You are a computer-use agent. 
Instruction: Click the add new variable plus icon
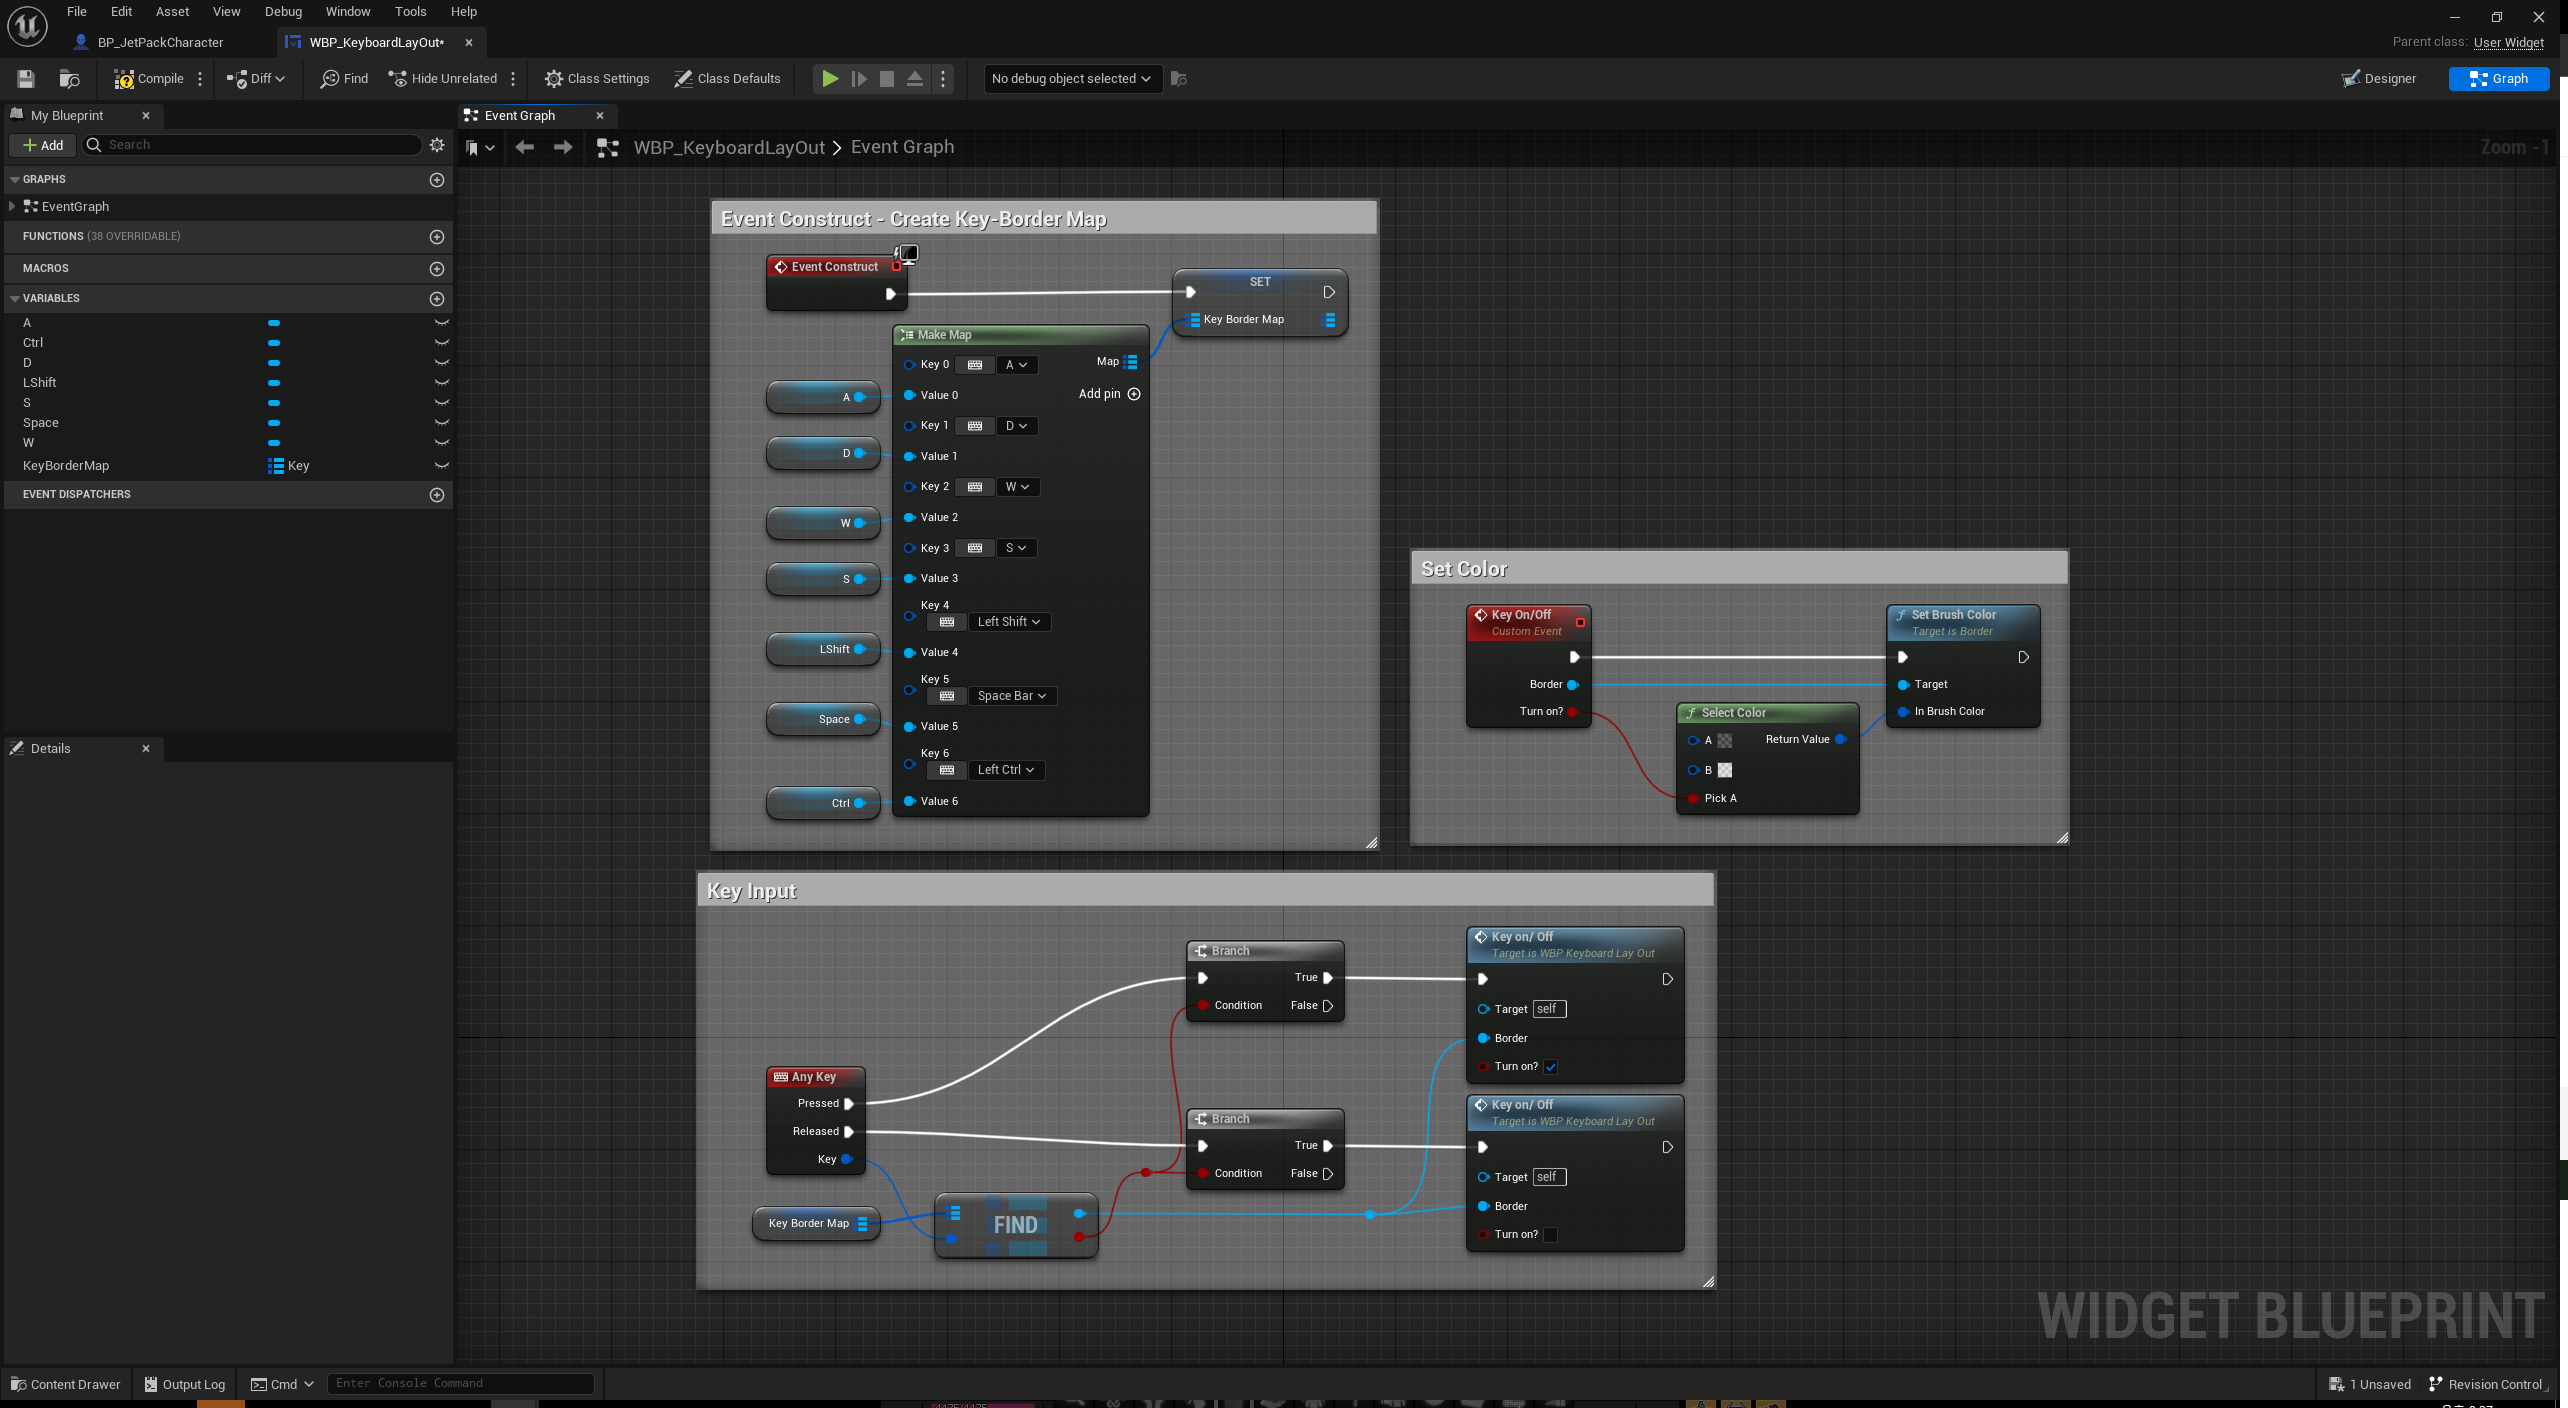pyautogui.click(x=436, y=298)
